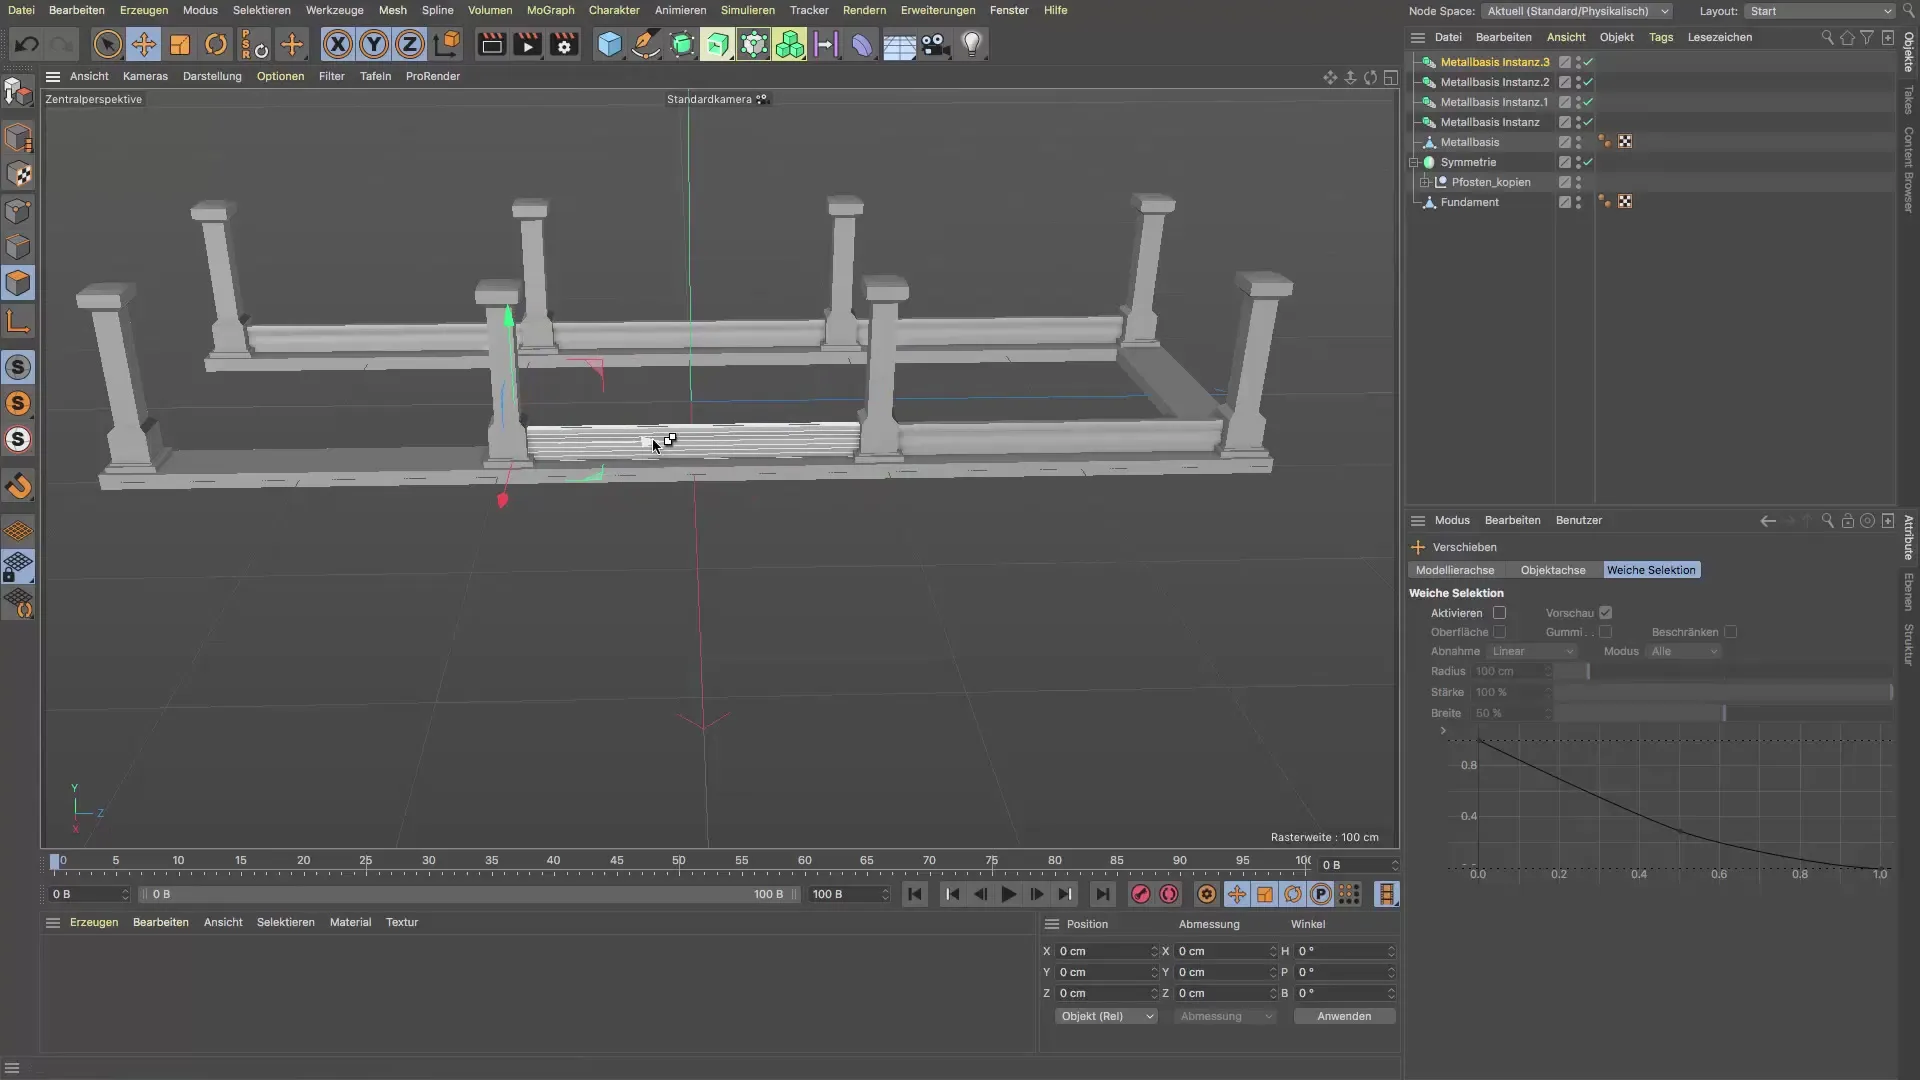The image size is (1920, 1080).
Task: Open the Node Space dropdown
Action: (x=1577, y=11)
